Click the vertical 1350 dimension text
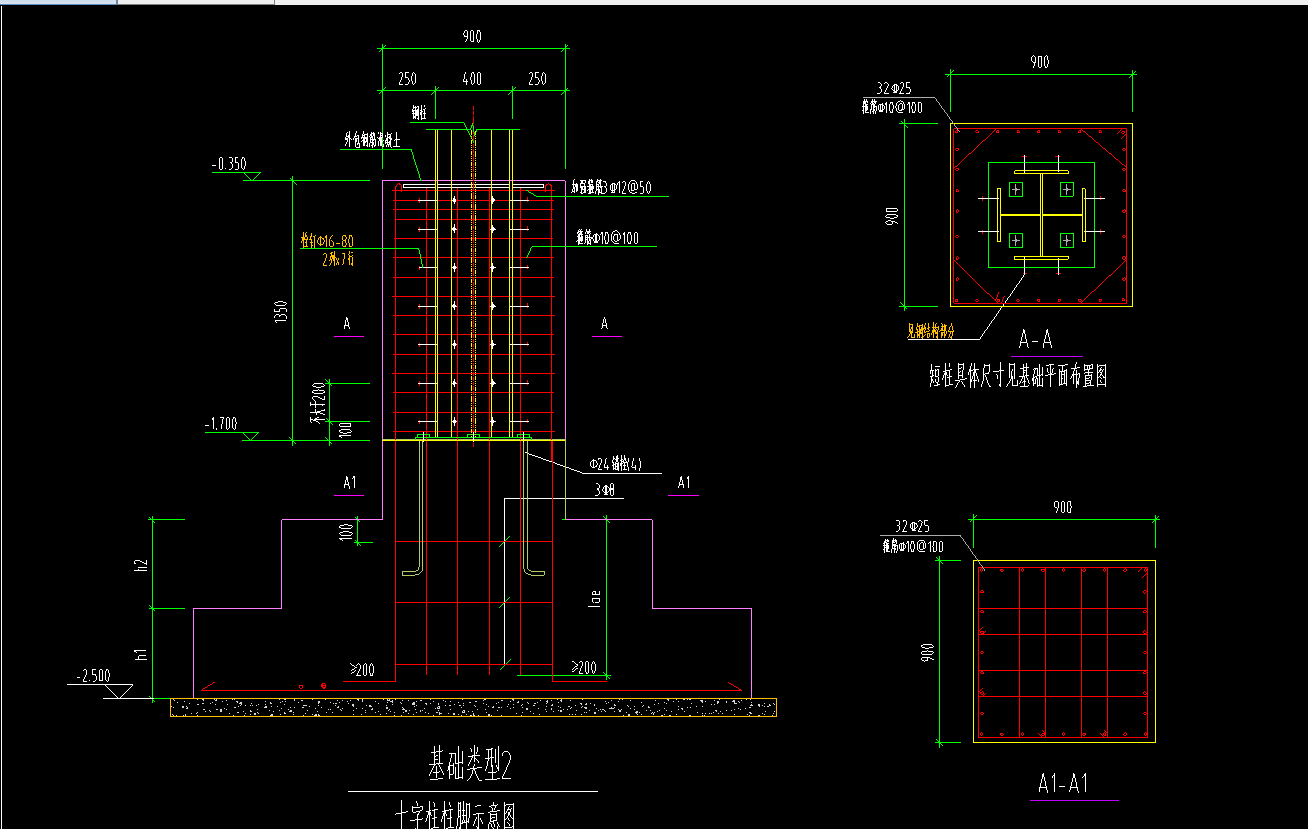This screenshot has height=829, width=1308. 283,311
